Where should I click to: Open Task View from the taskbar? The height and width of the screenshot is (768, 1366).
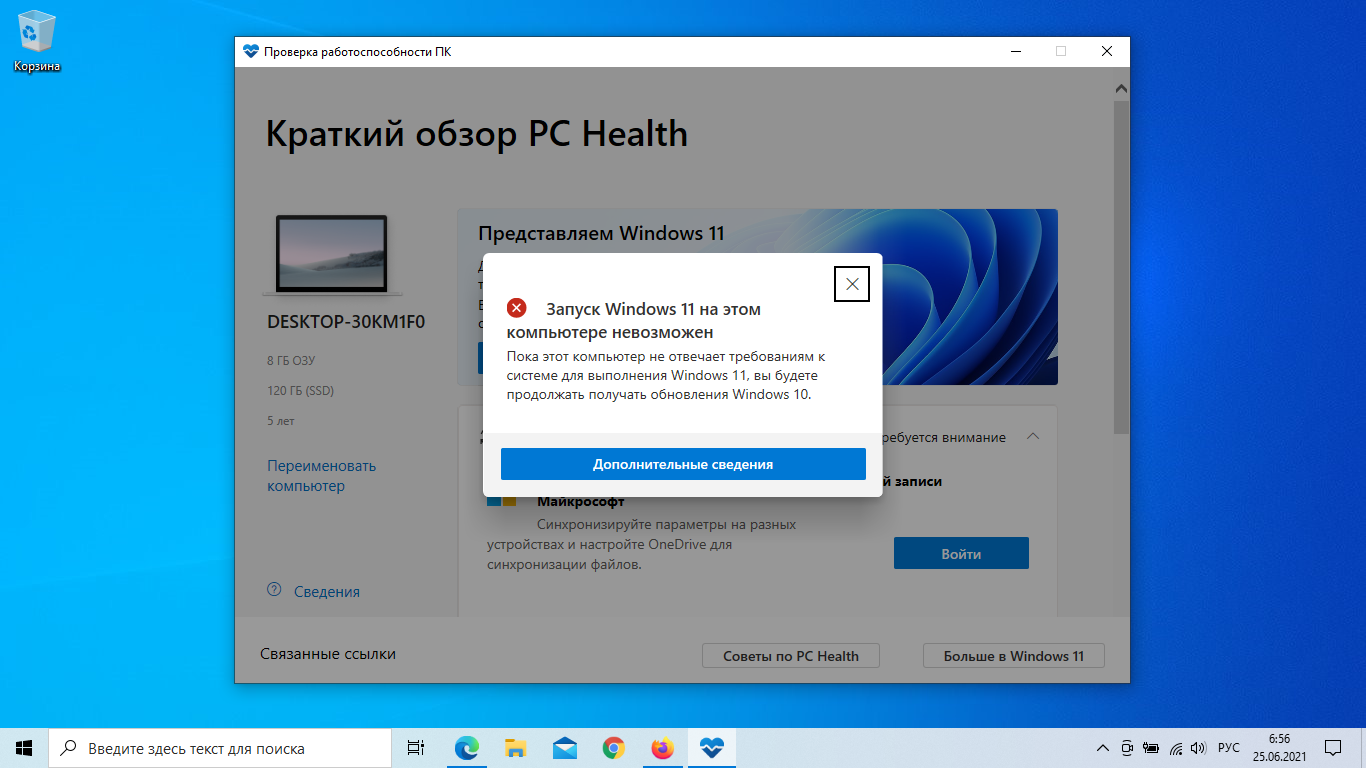(x=416, y=748)
